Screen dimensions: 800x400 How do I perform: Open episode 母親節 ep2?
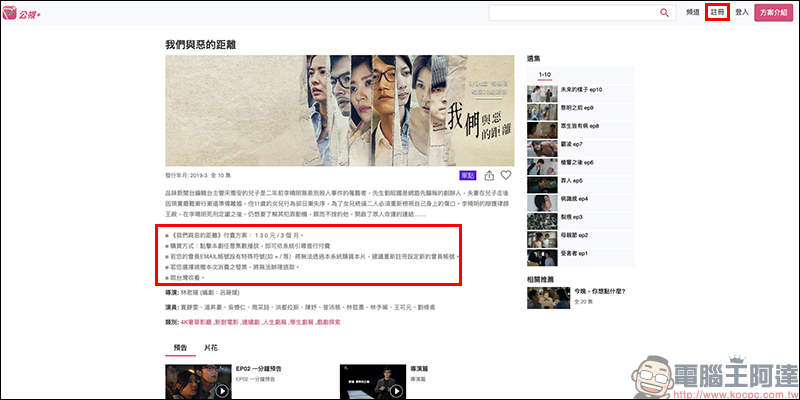coord(581,240)
